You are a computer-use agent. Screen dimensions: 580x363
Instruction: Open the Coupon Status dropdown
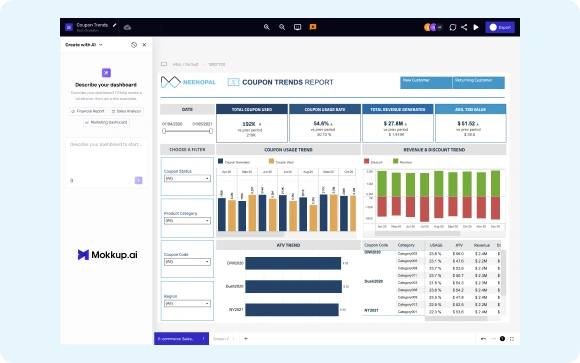click(187, 178)
